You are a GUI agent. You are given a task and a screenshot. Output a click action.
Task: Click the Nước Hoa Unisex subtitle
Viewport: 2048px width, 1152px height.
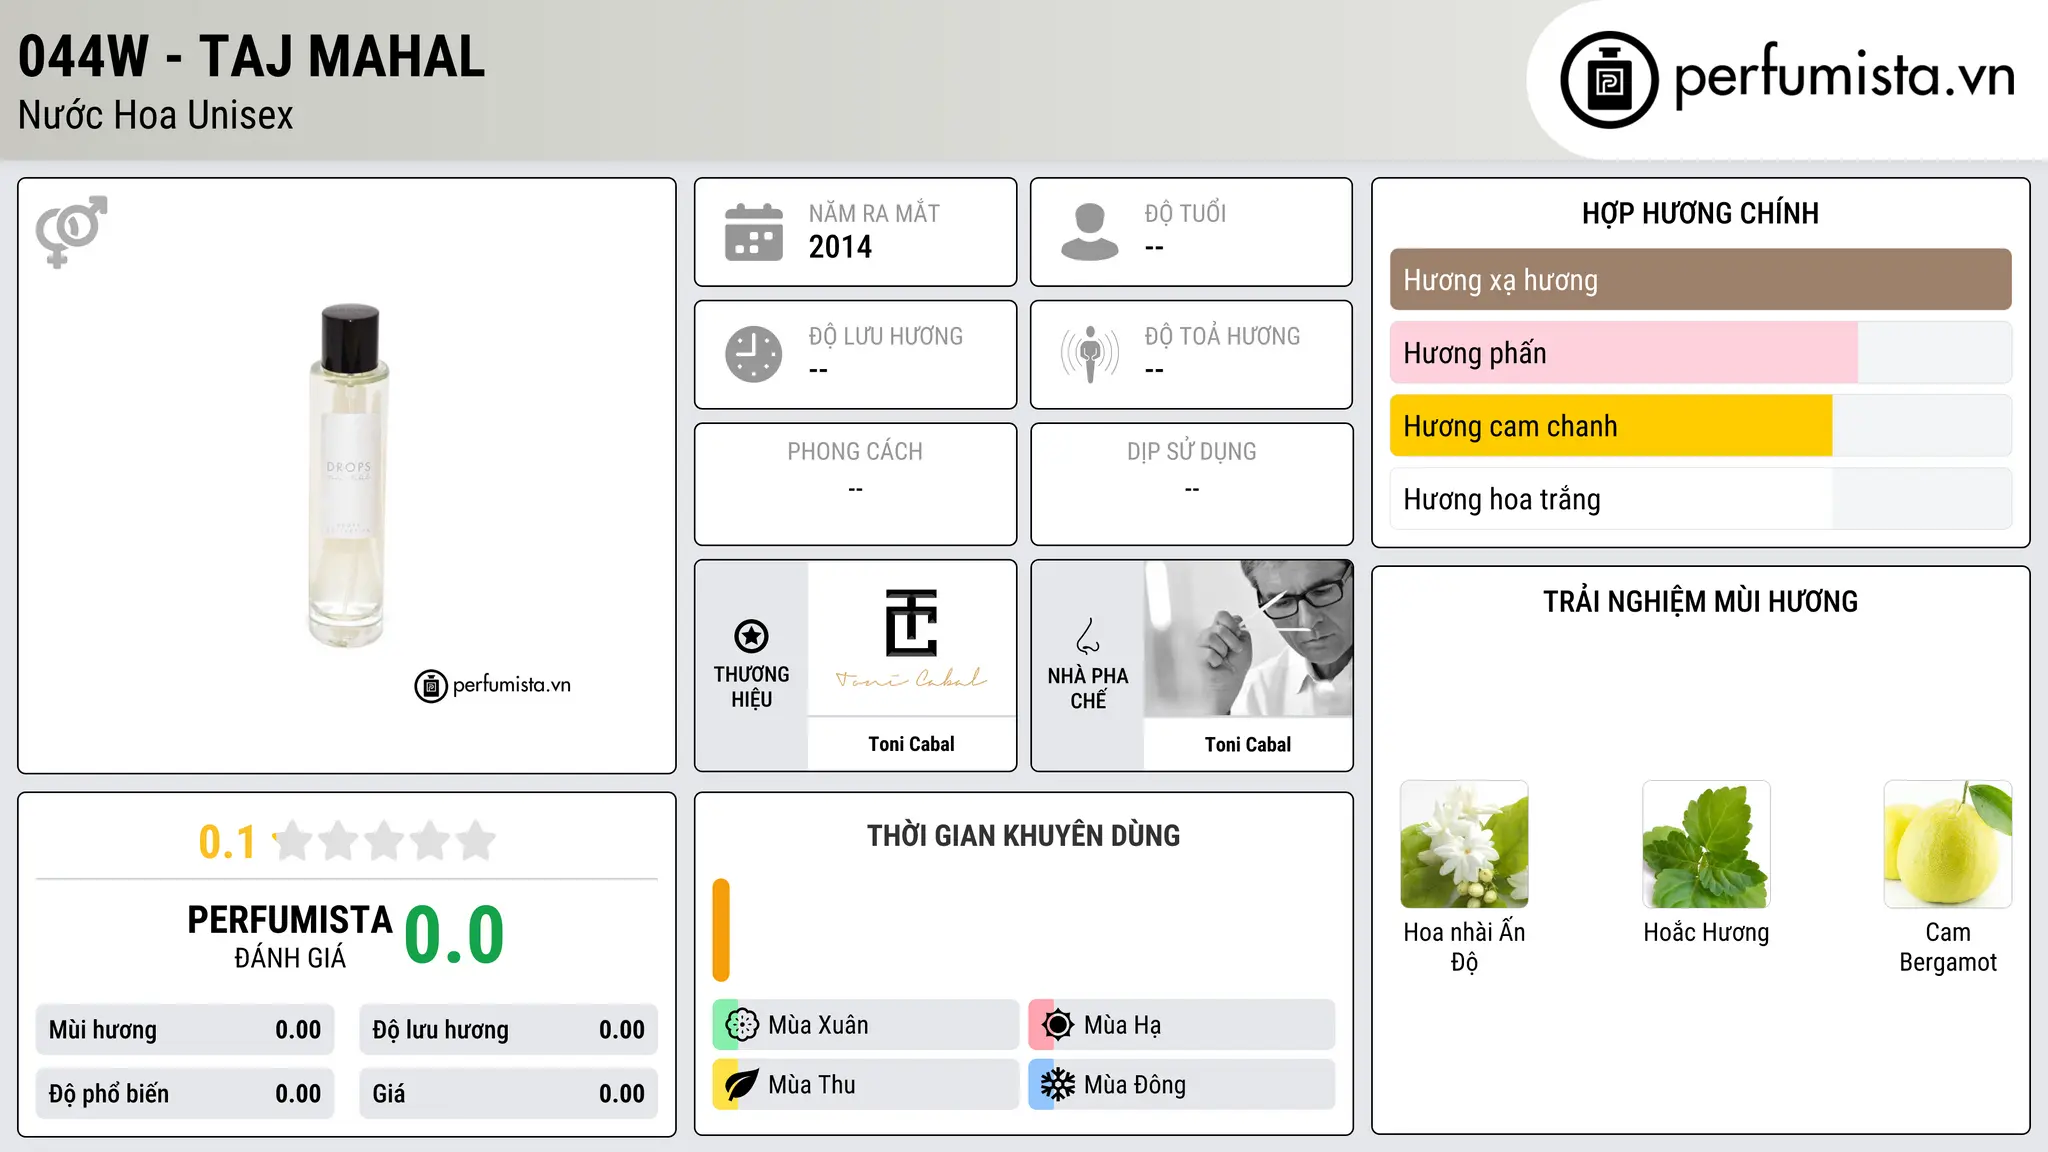point(156,116)
